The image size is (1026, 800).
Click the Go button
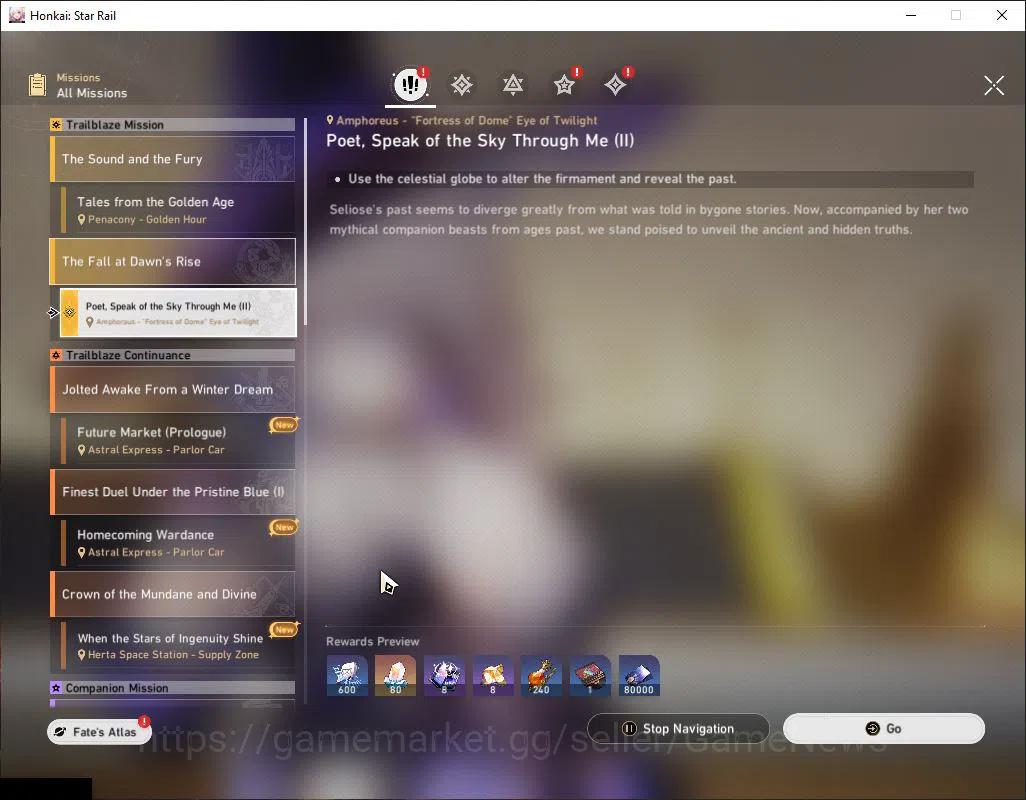click(884, 729)
